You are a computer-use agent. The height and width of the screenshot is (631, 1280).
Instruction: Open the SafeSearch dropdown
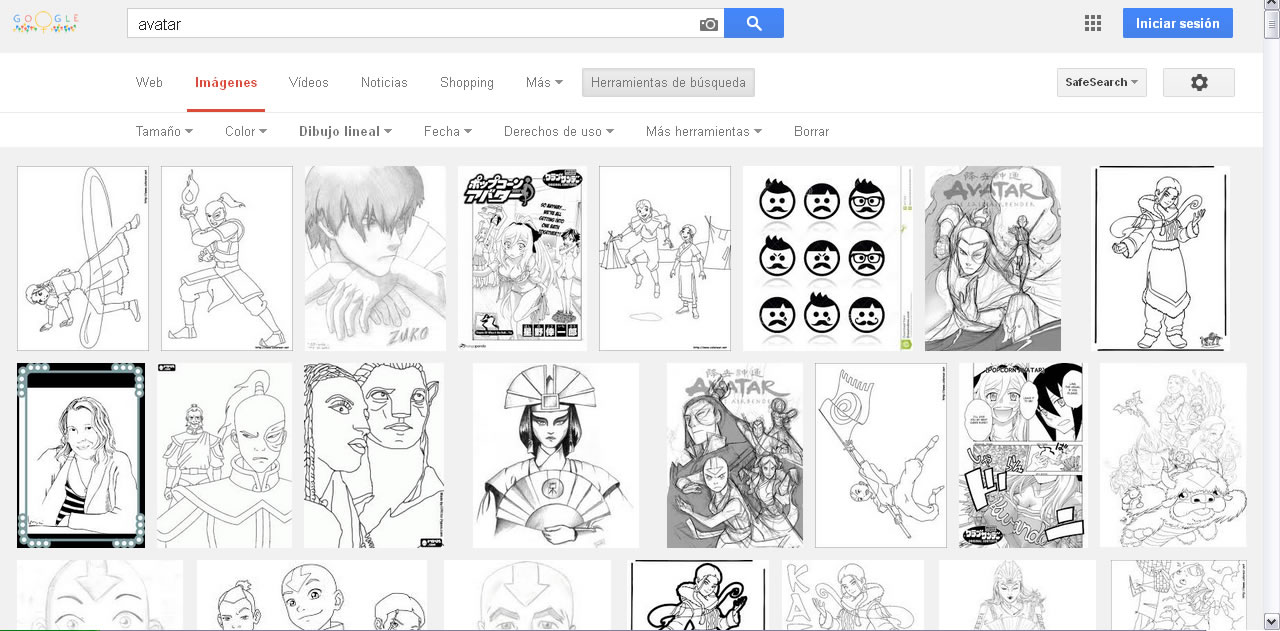coord(1101,83)
